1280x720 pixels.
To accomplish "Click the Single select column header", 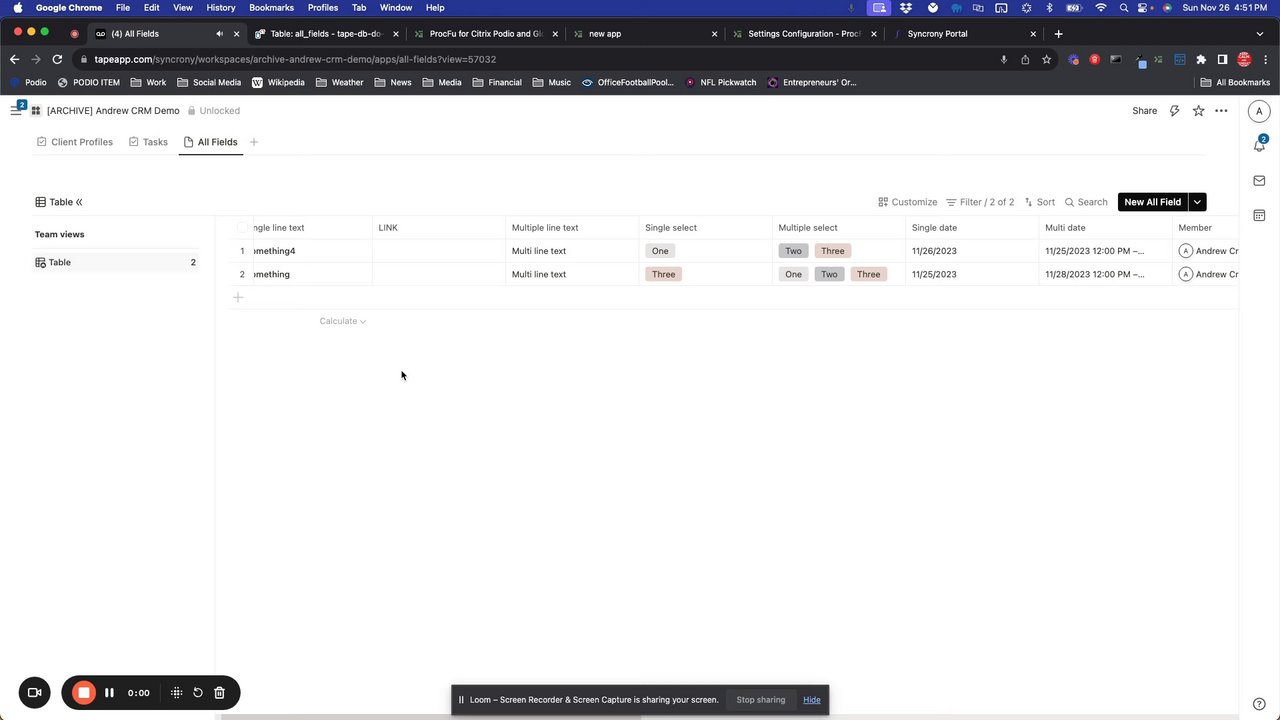I will pyautogui.click(x=705, y=228).
